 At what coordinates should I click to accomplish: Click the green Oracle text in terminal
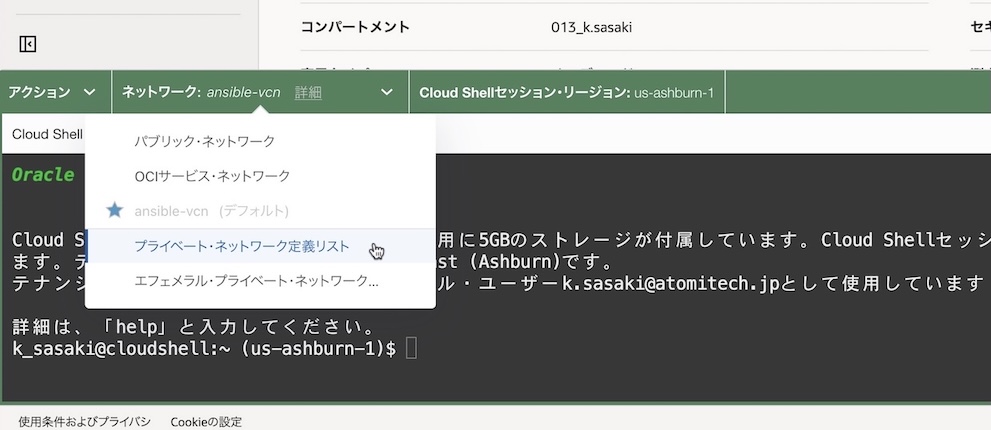click(x=43, y=175)
